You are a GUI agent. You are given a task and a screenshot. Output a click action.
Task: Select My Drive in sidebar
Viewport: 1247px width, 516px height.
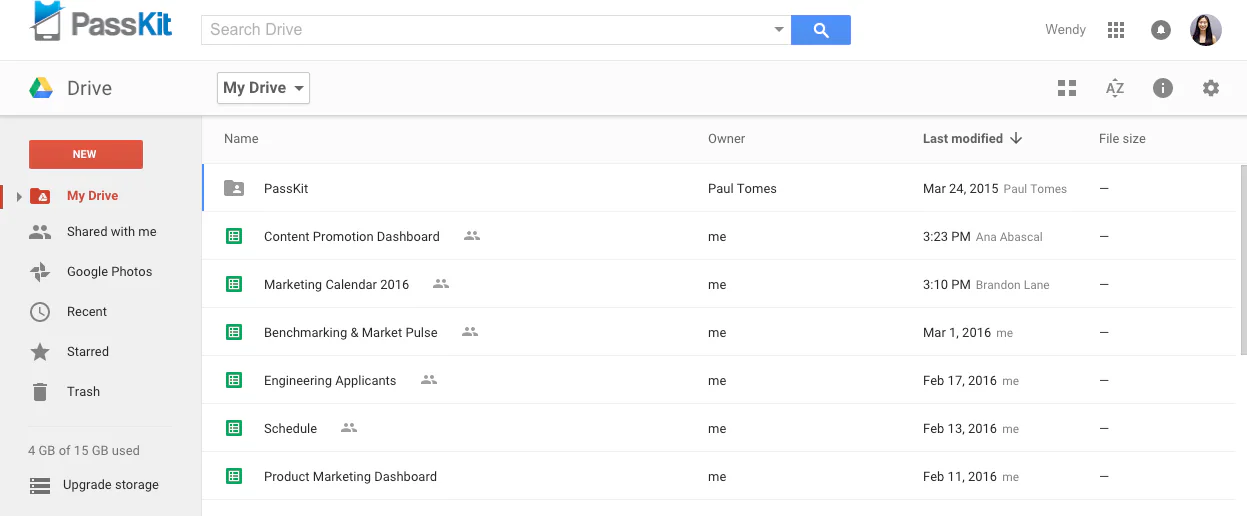93,196
